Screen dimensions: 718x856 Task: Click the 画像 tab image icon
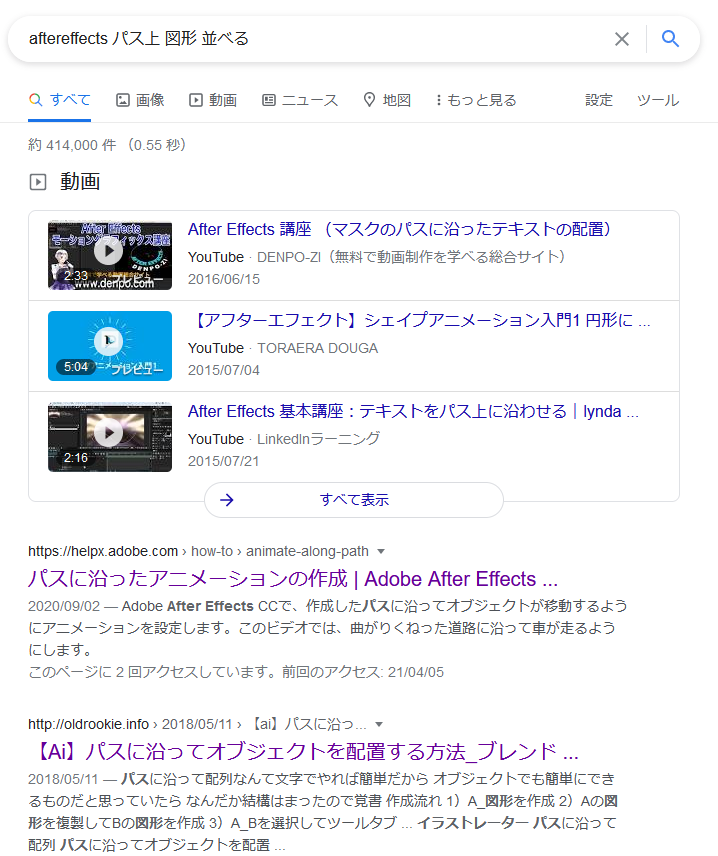pos(123,100)
